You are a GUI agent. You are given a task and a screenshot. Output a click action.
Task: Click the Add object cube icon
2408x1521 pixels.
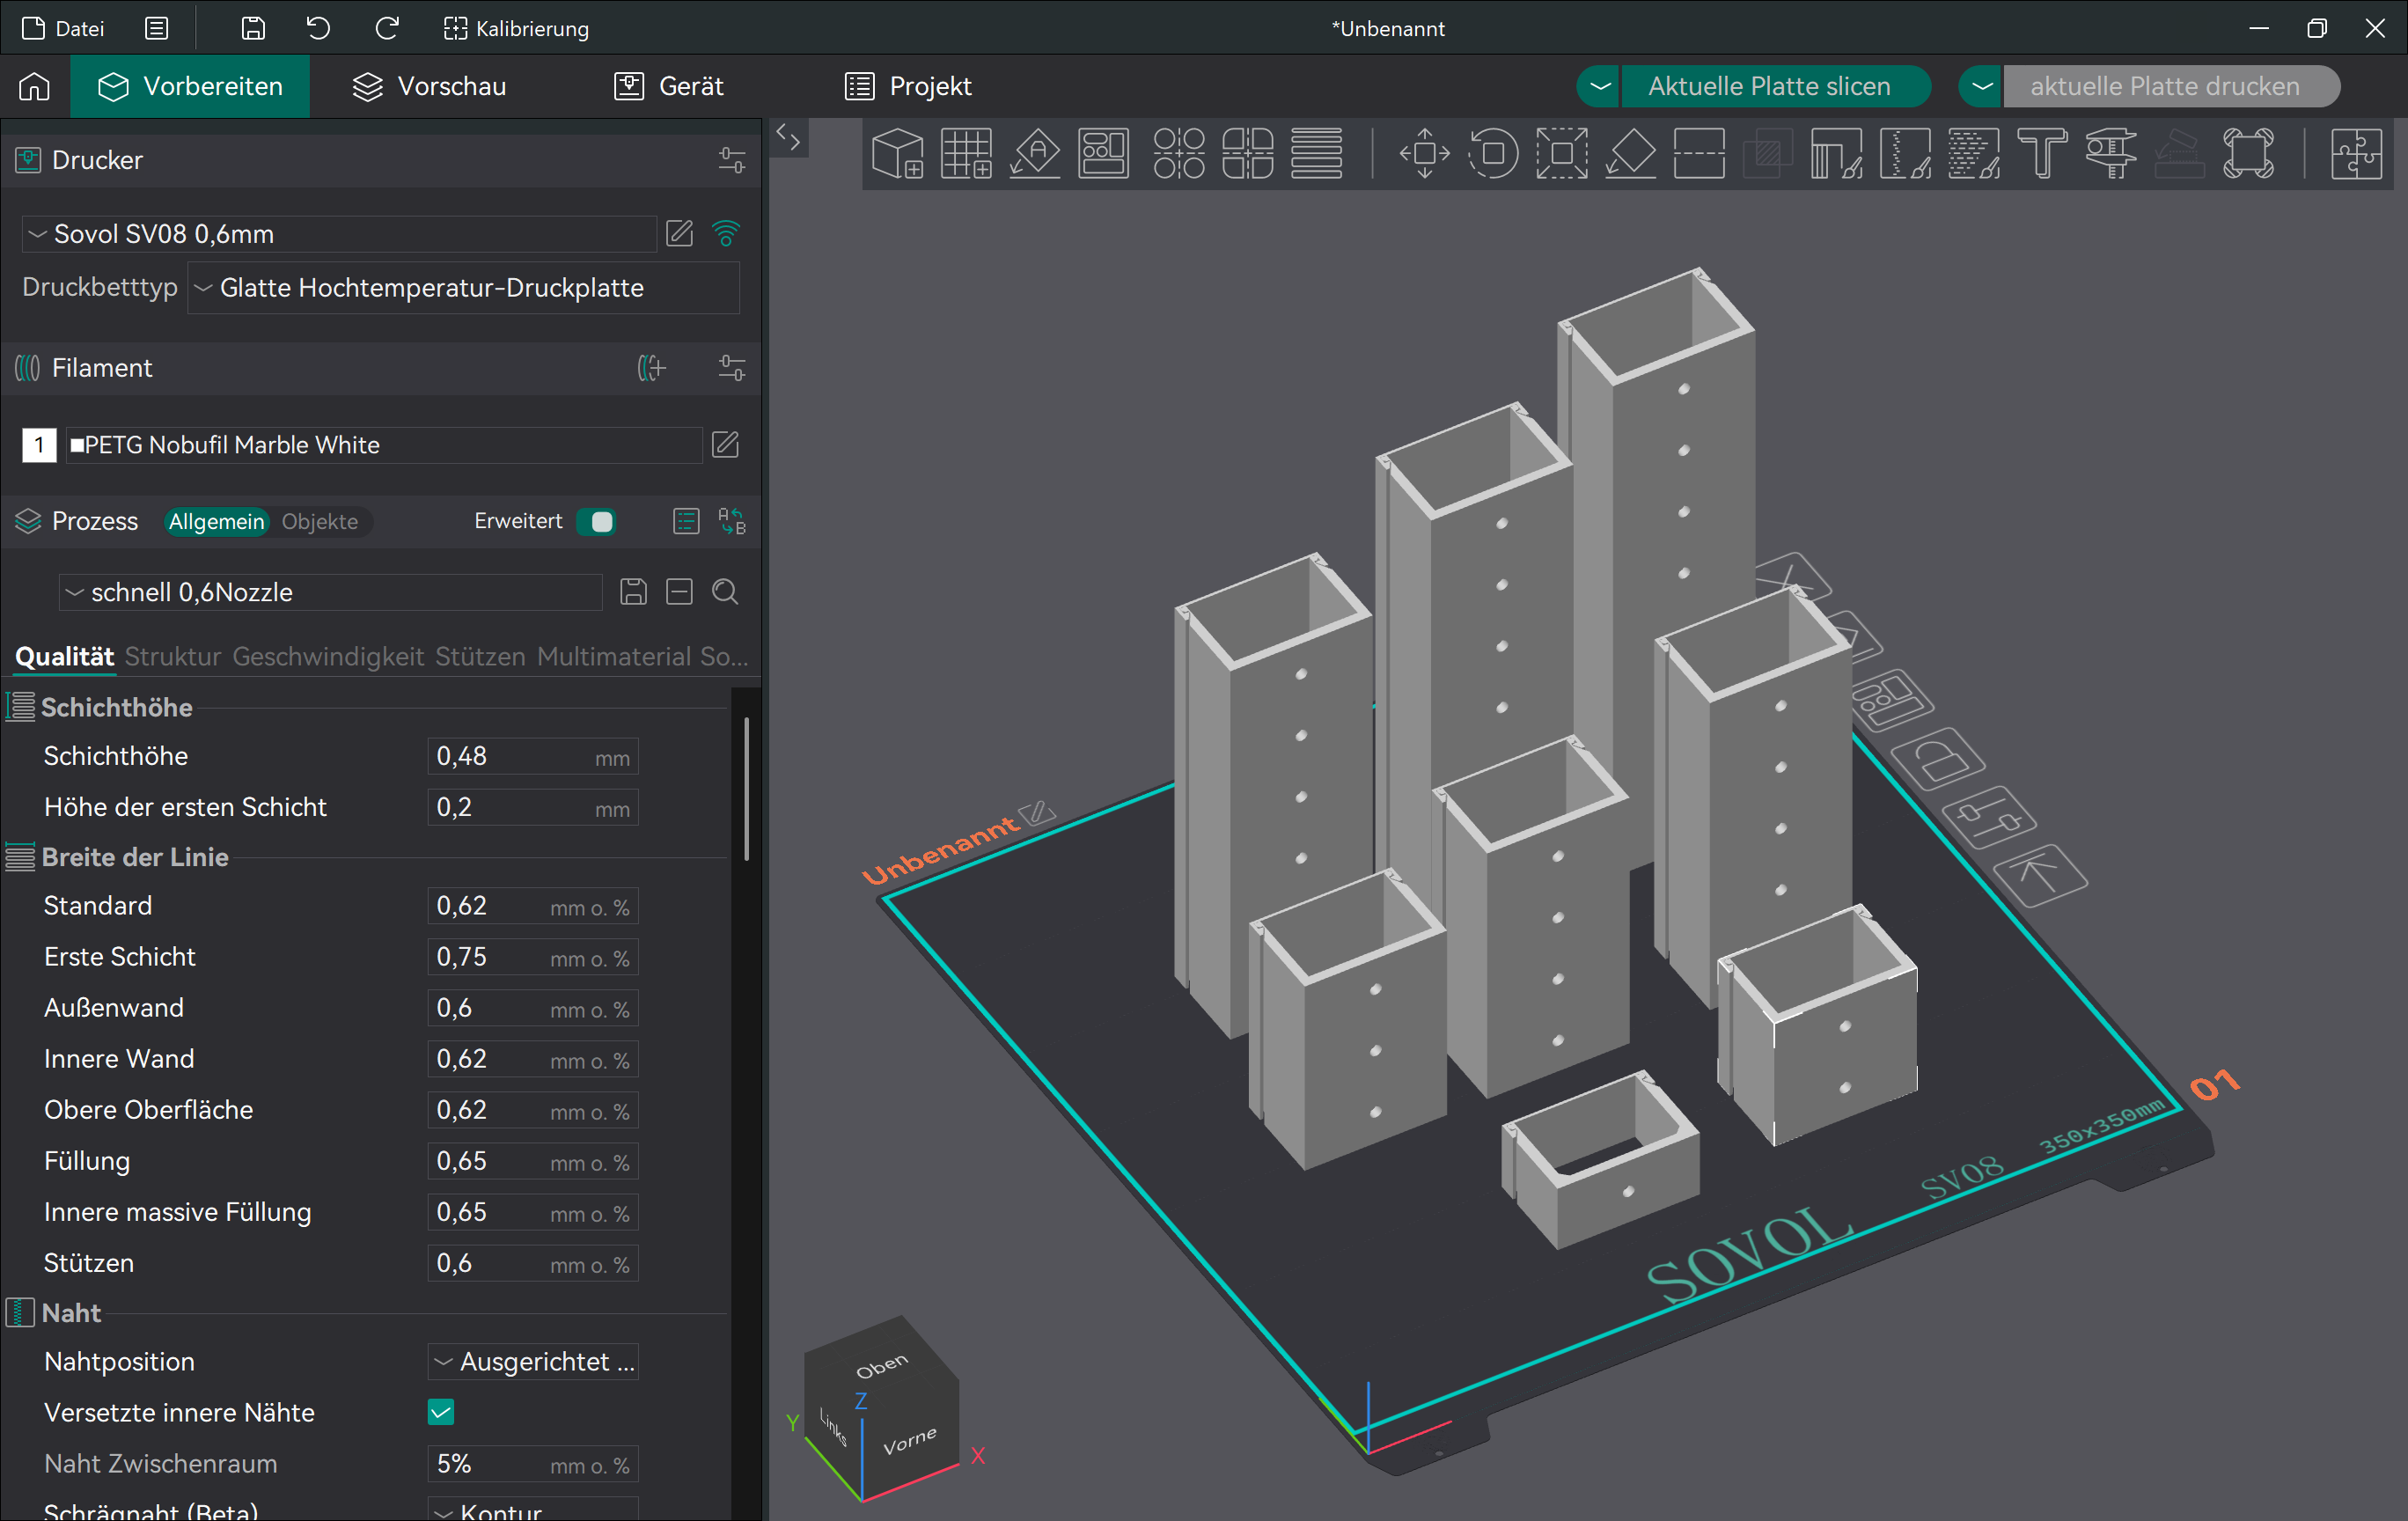click(897, 154)
